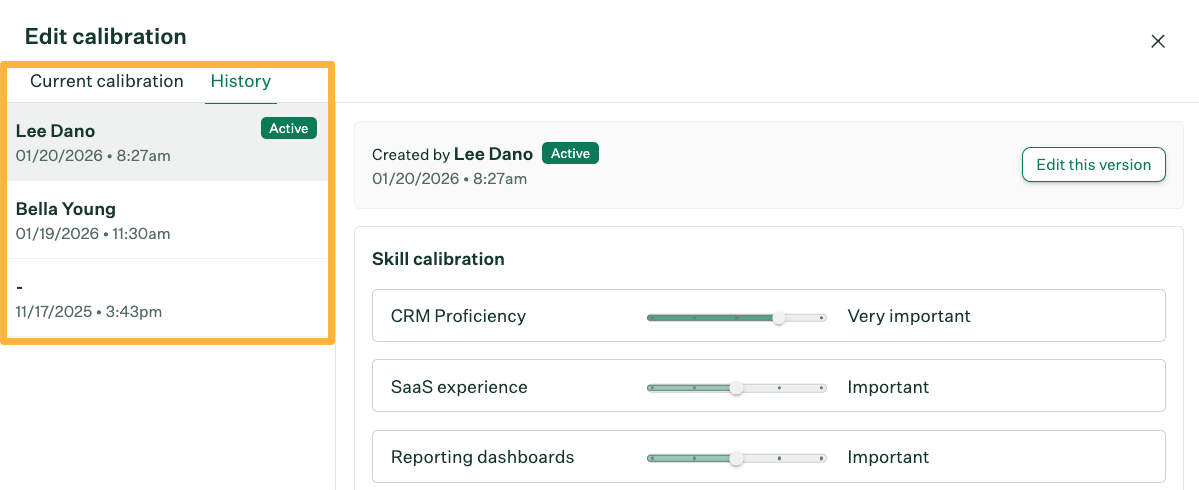Image resolution: width=1199 pixels, height=490 pixels.
Task: Click the CRM Proficiency slider handle
Action: click(x=779, y=317)
